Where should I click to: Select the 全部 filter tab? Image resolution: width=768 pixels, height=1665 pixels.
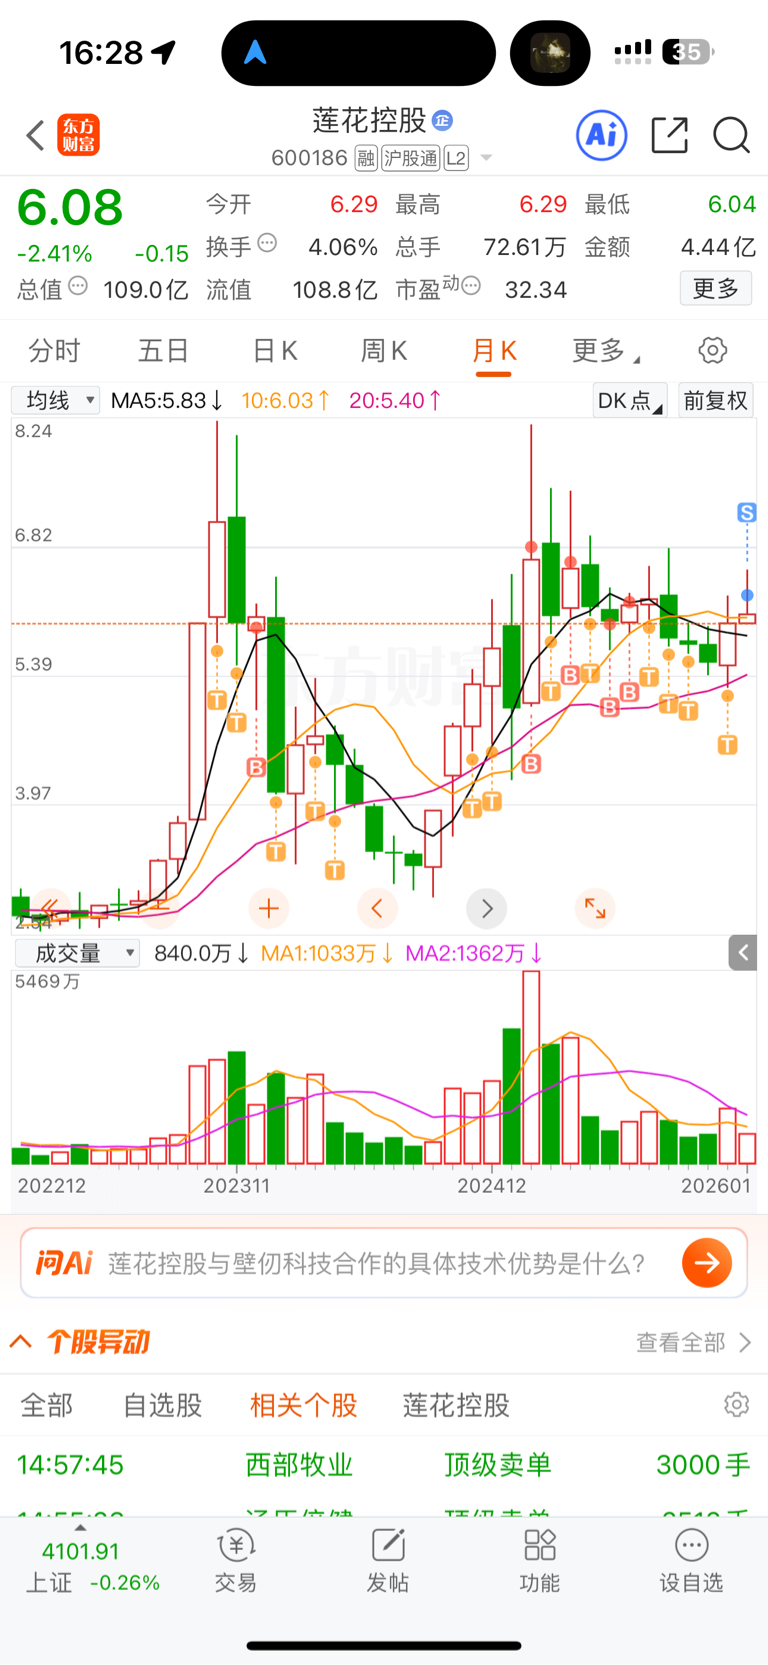[47, 1405]
